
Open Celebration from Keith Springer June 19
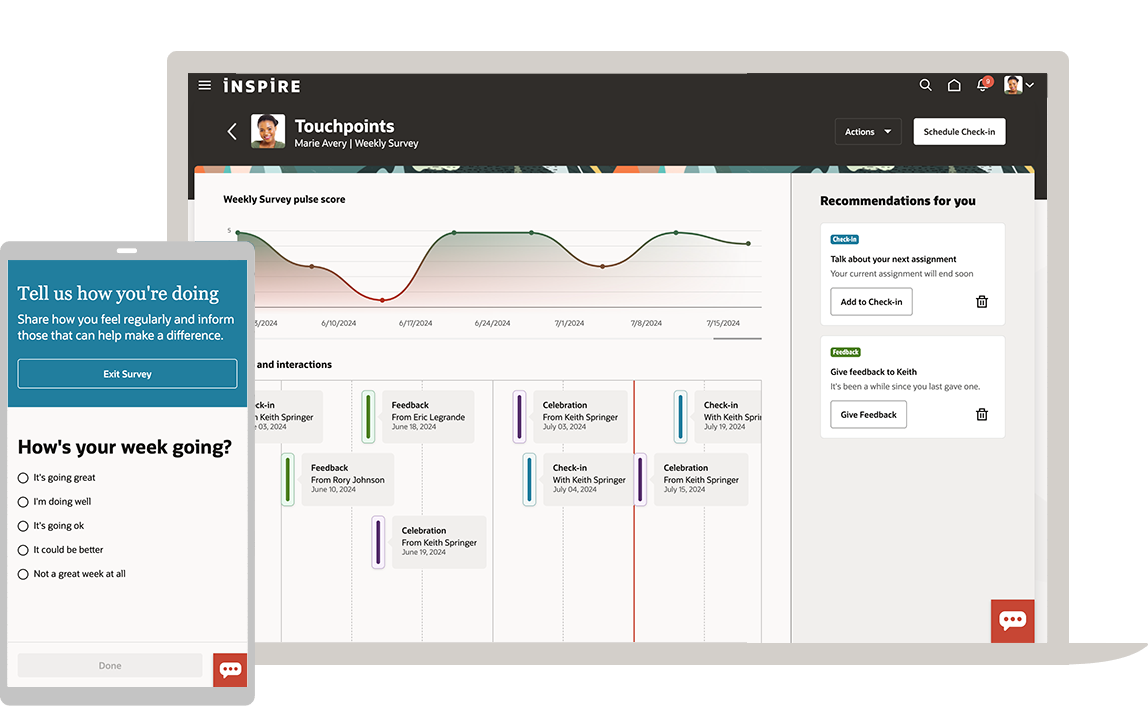438,542
